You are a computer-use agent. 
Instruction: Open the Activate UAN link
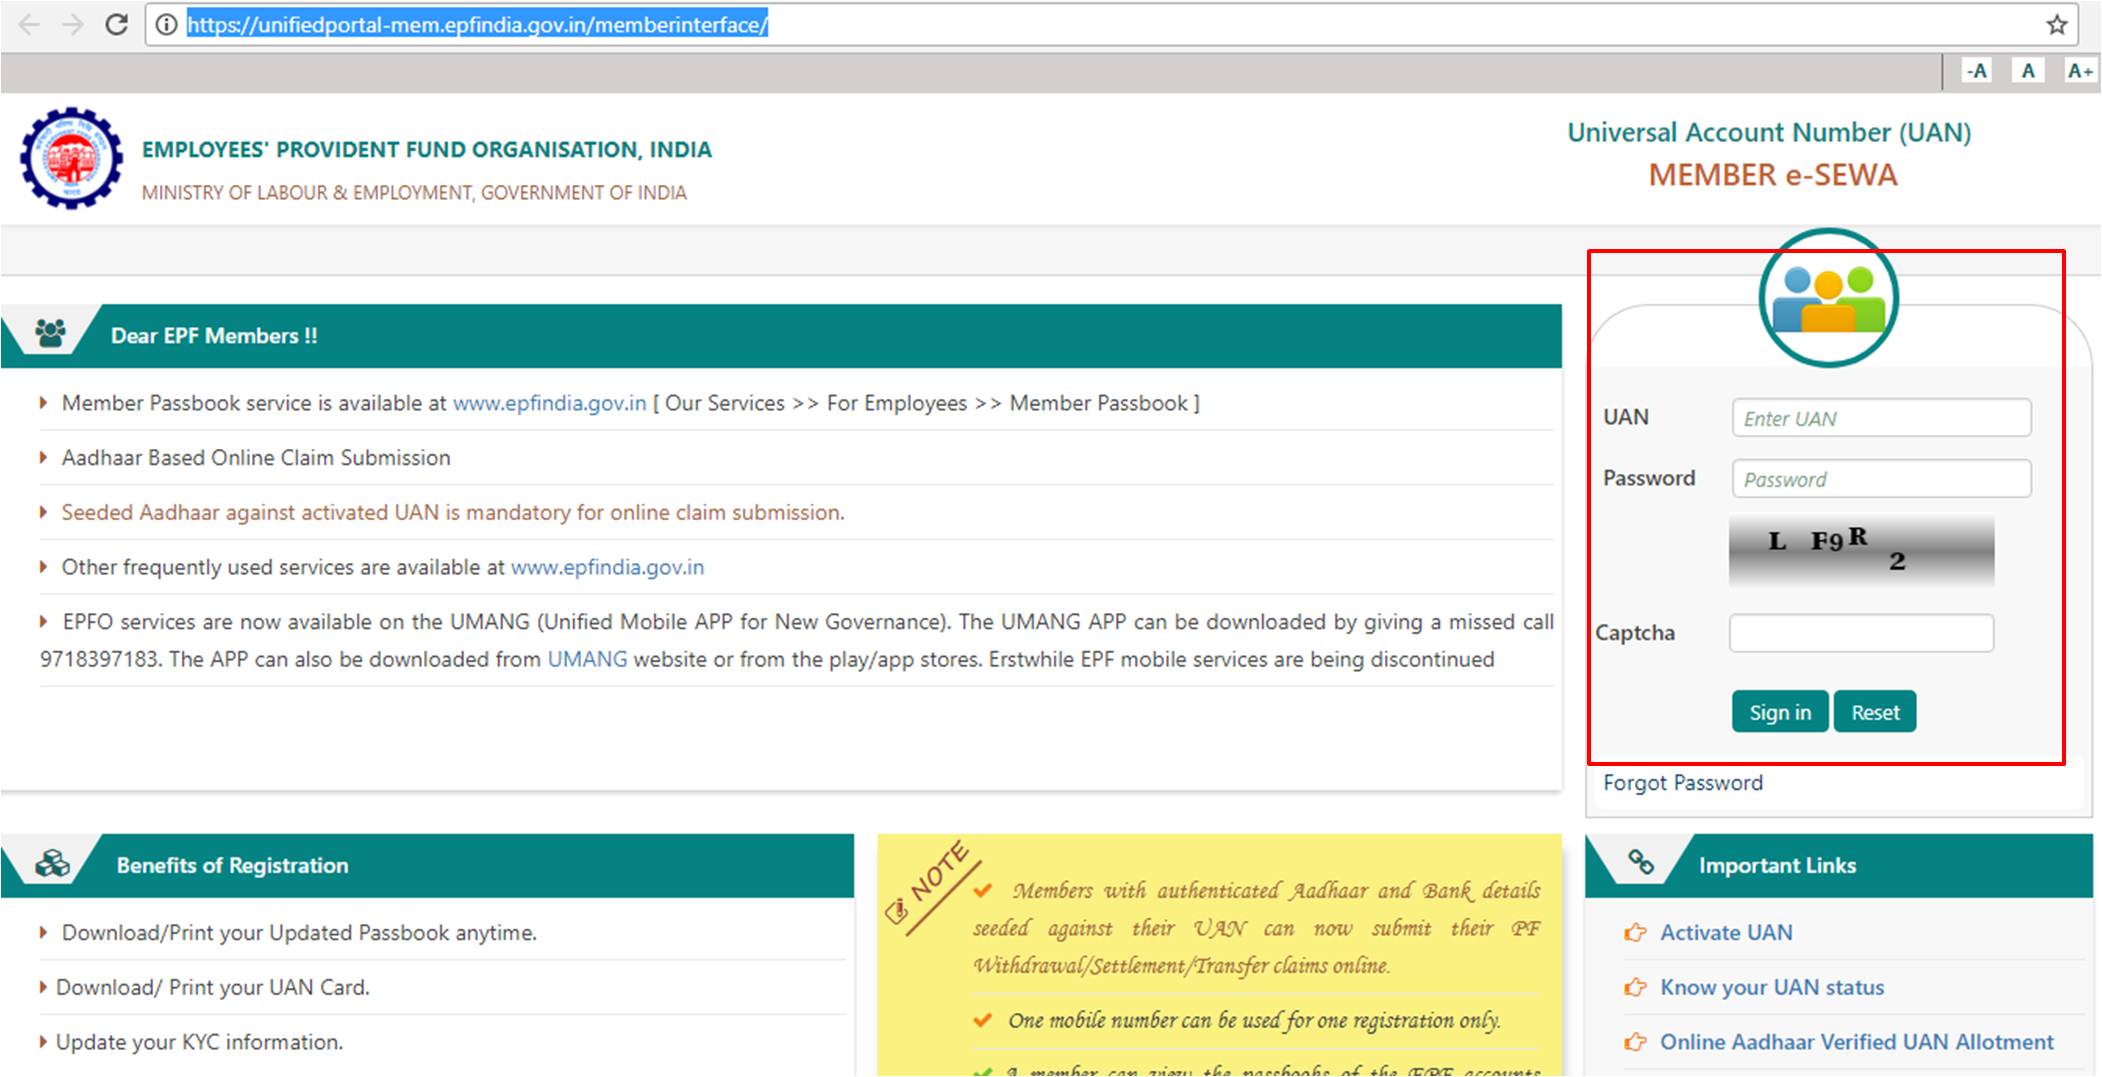[1726, 932]
